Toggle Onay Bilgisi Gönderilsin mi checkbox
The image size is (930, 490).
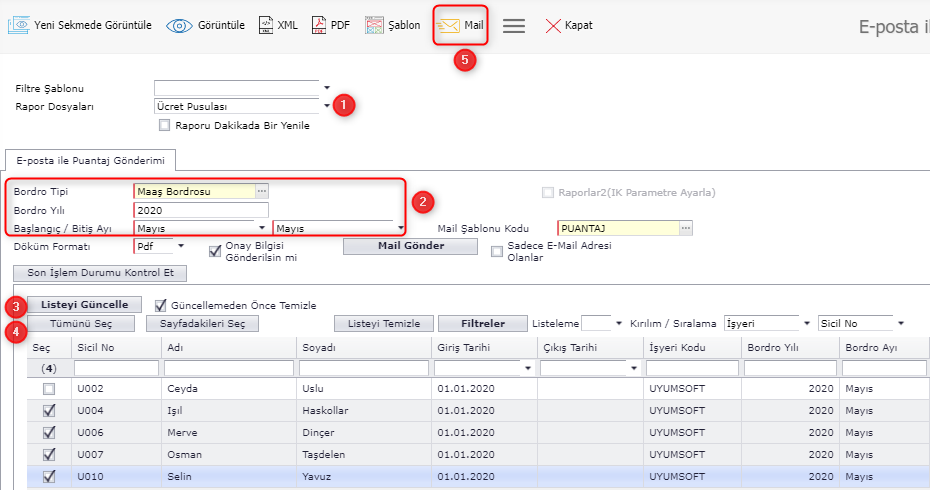click(215, 251)
